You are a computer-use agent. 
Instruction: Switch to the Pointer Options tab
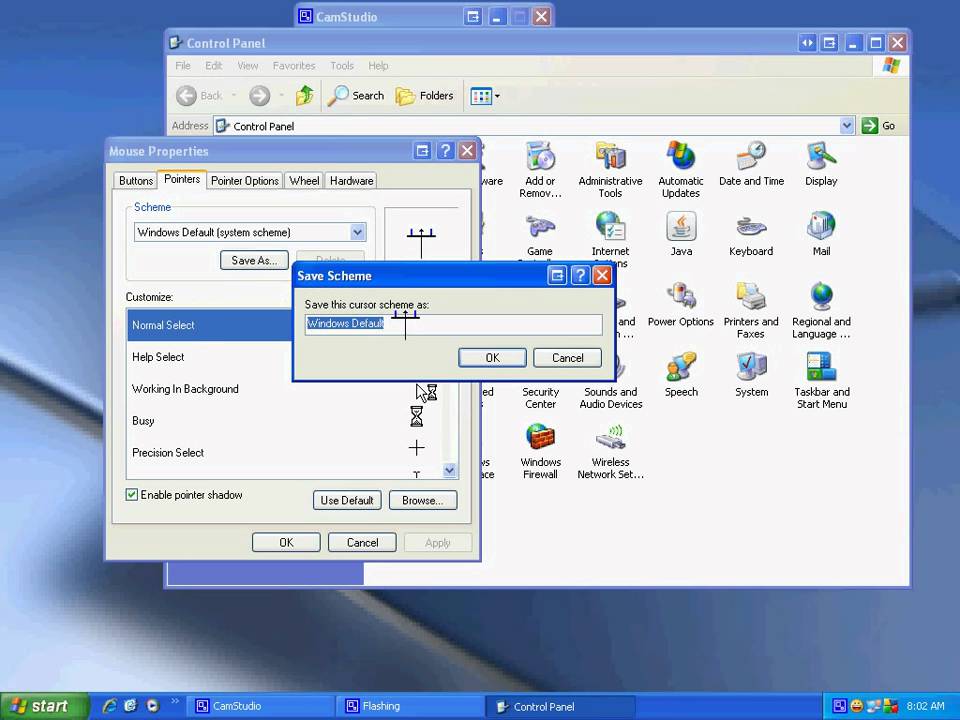[x=244, y=181]
